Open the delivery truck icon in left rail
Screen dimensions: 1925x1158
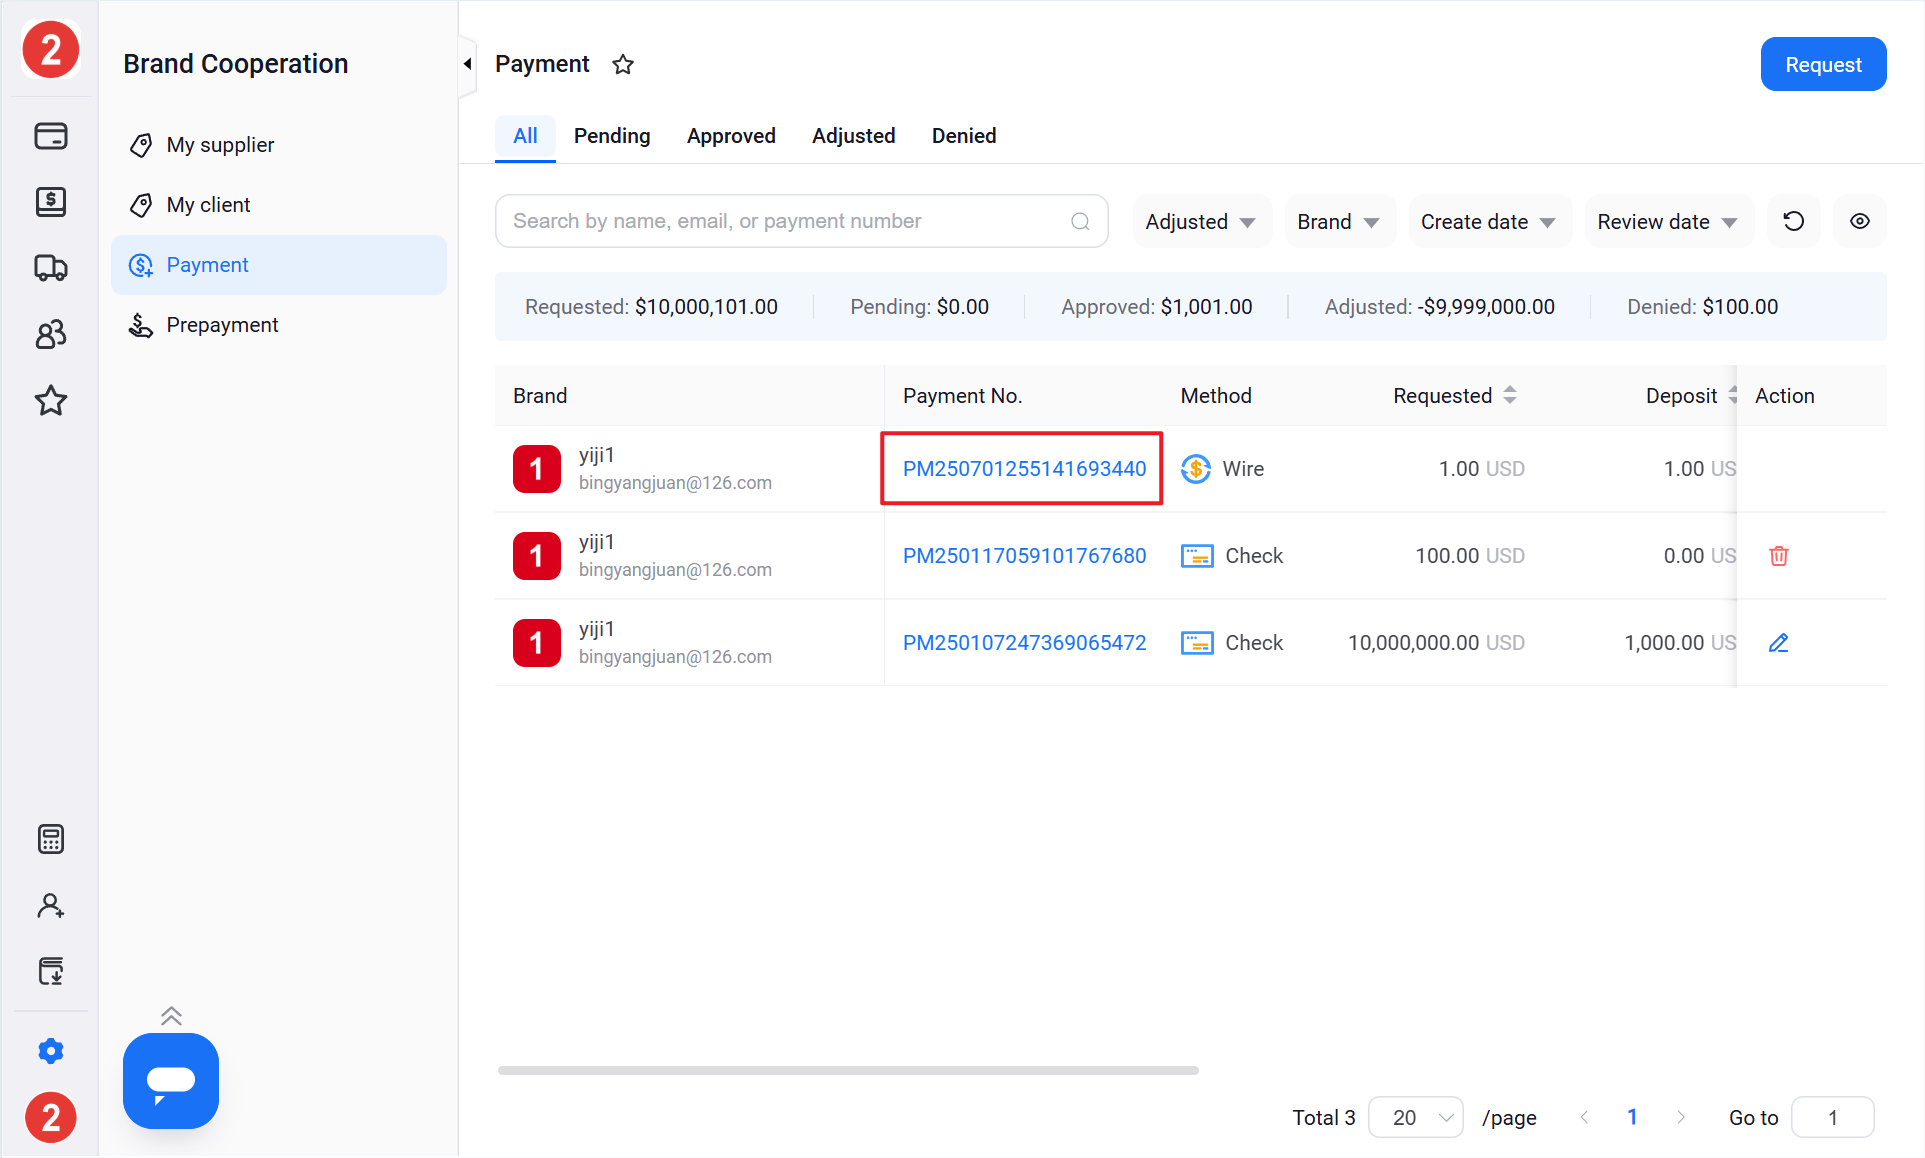click(51, 268)
